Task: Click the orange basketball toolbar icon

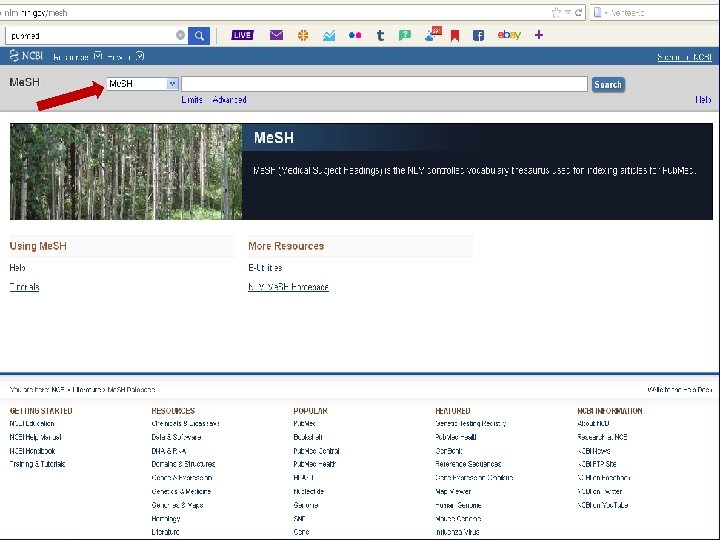Action: 303,35
